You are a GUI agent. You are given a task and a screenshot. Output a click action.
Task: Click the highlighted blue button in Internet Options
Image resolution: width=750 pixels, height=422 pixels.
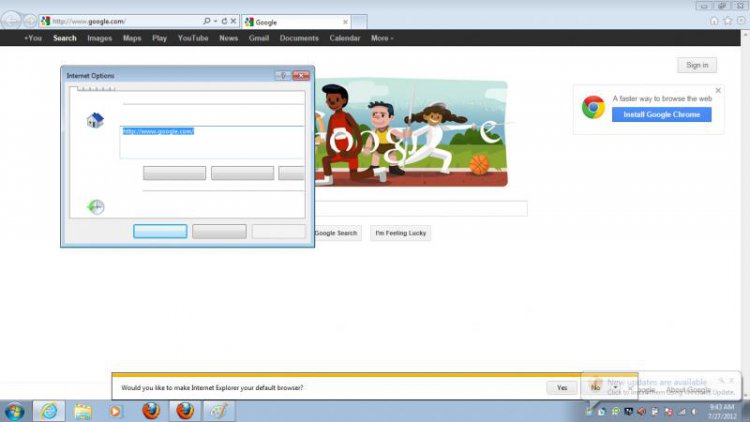160,232
